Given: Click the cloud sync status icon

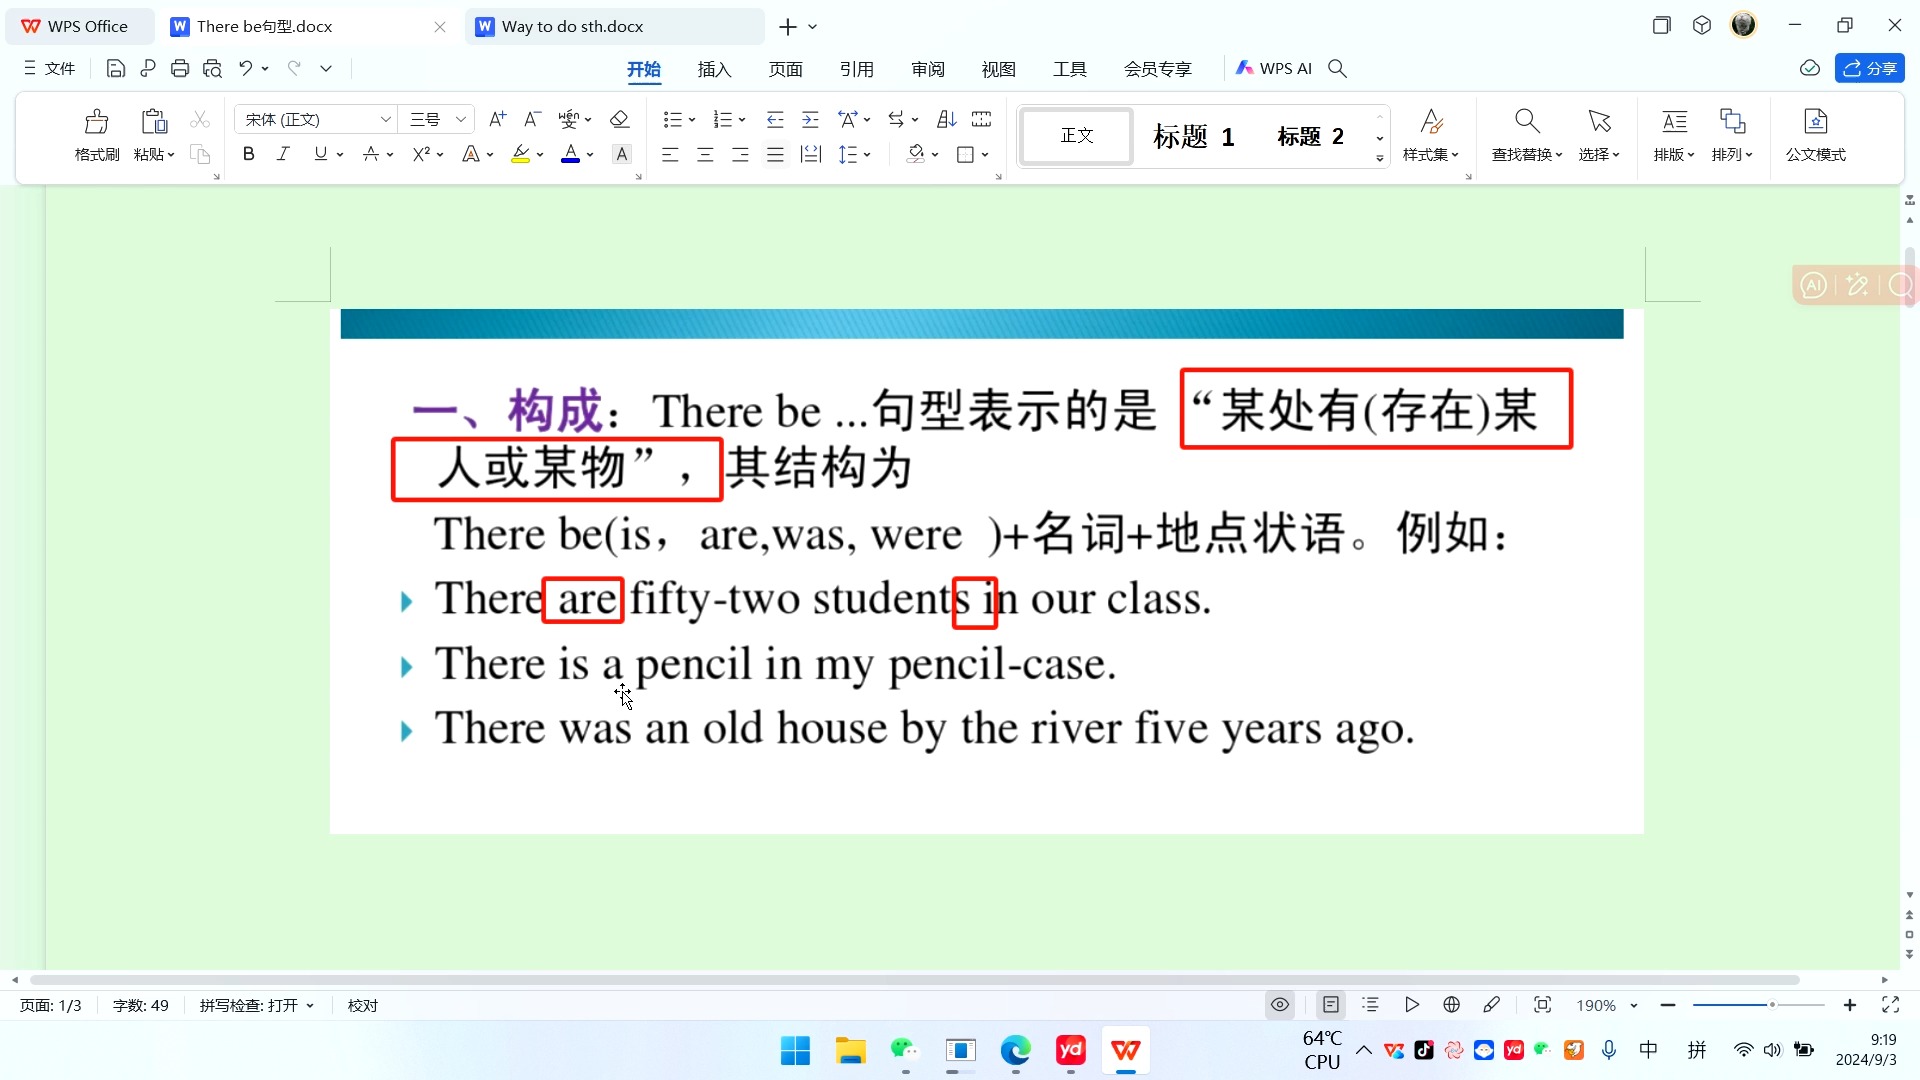Looking at the screenshot, I should click(1810, 69).
